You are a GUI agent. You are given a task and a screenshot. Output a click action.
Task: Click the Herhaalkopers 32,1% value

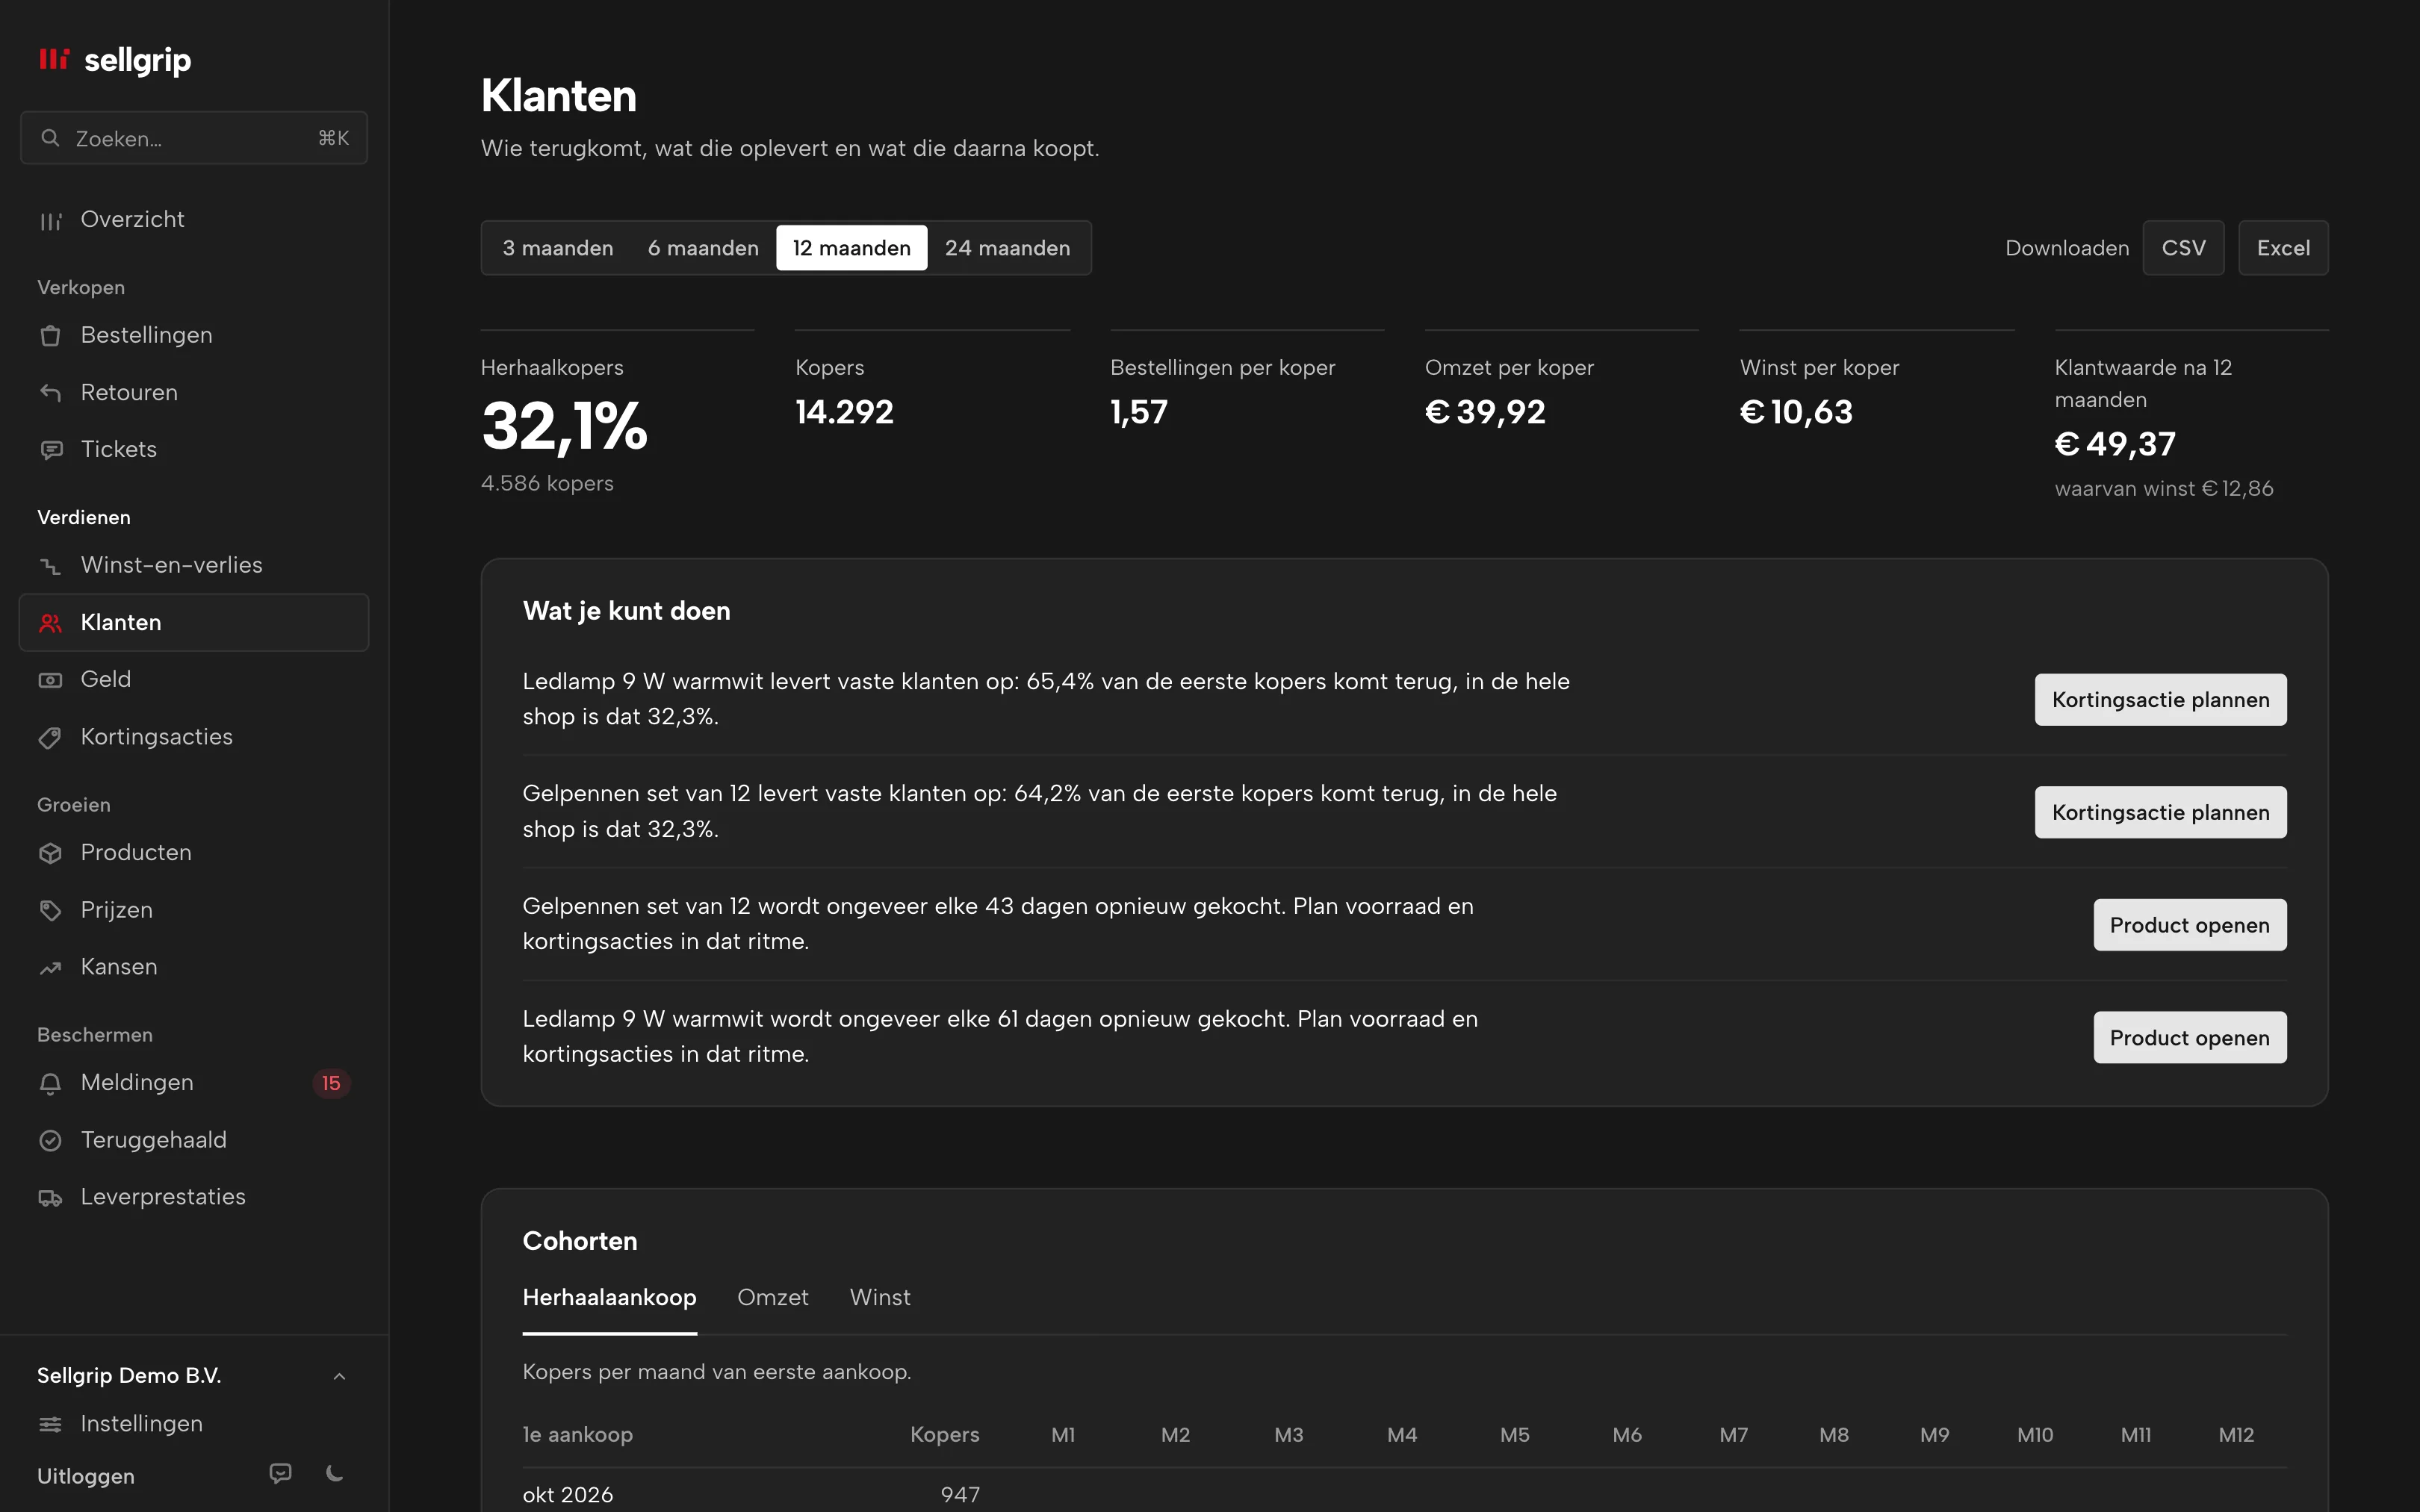[565, 427]
